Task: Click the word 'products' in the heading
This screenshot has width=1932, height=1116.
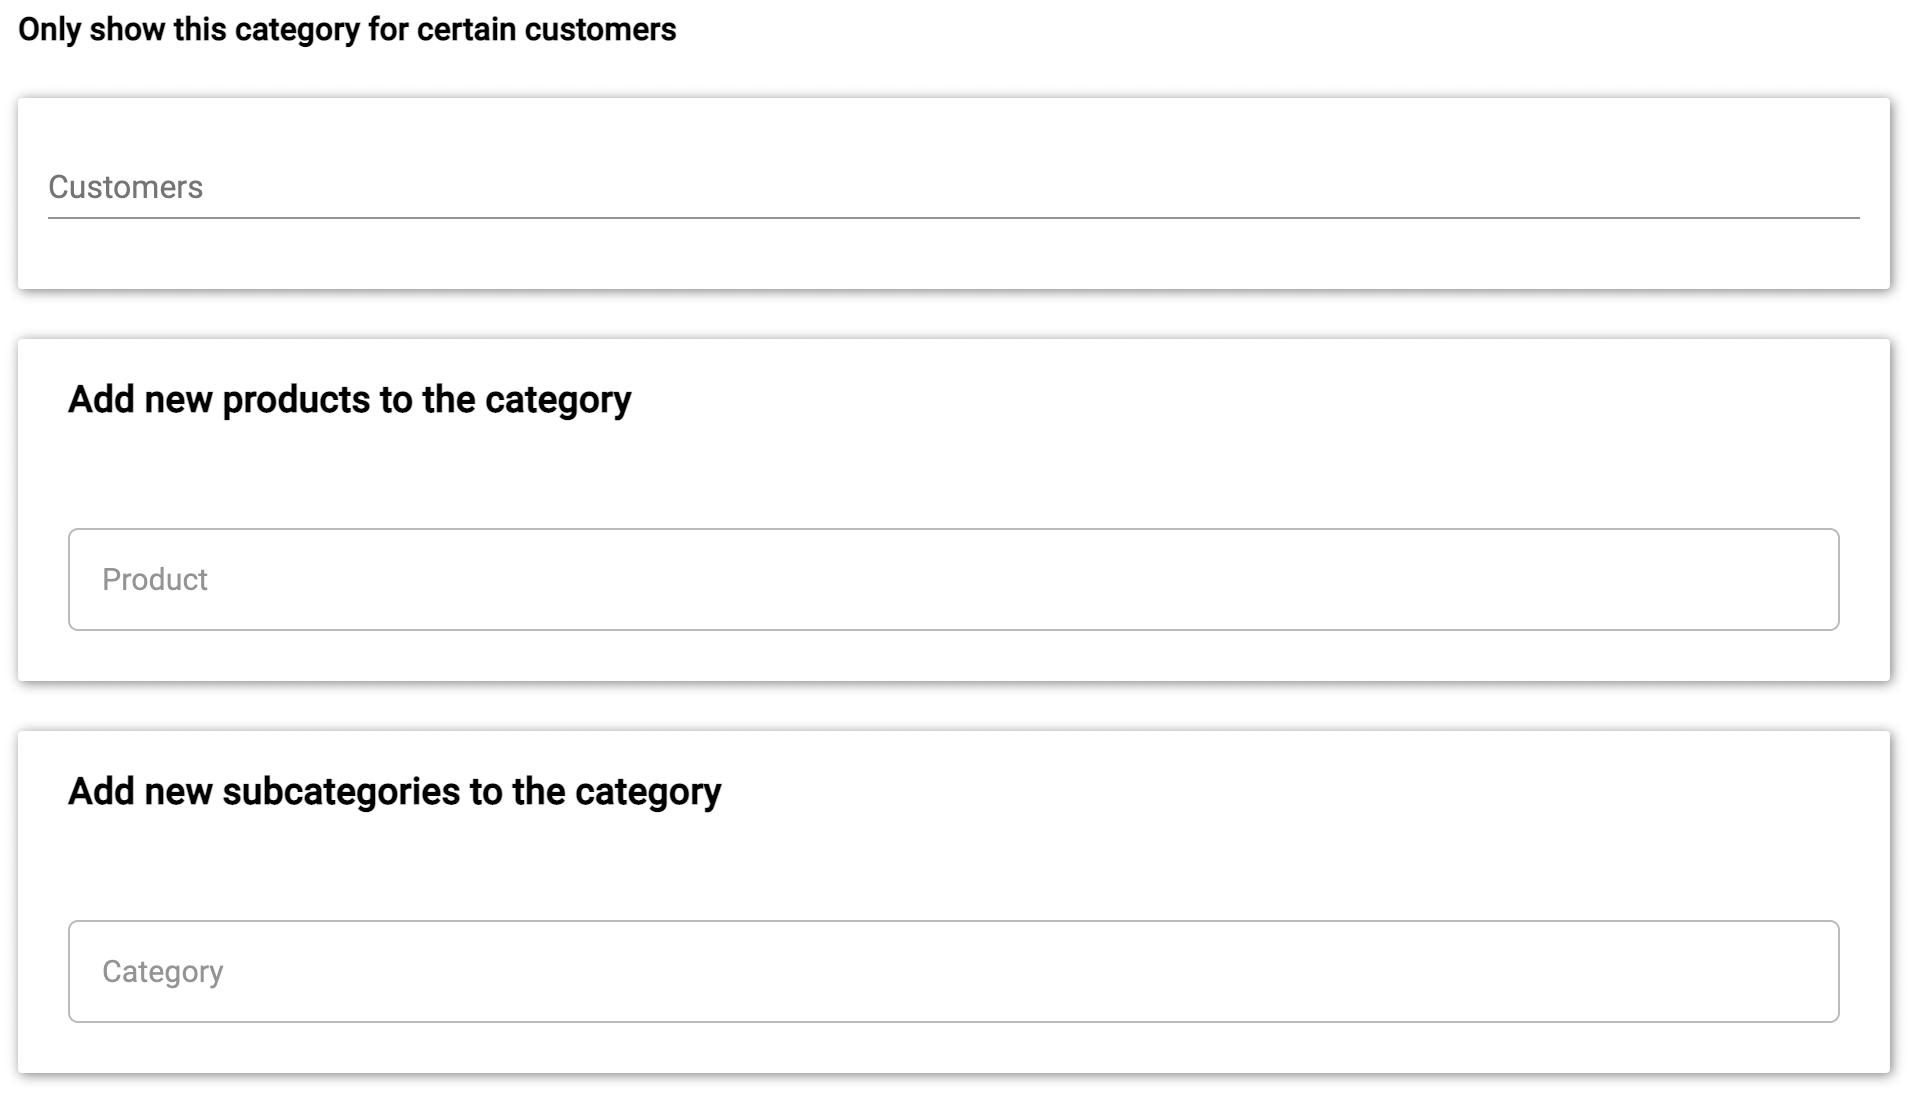Action: click(x=296, y=400)
